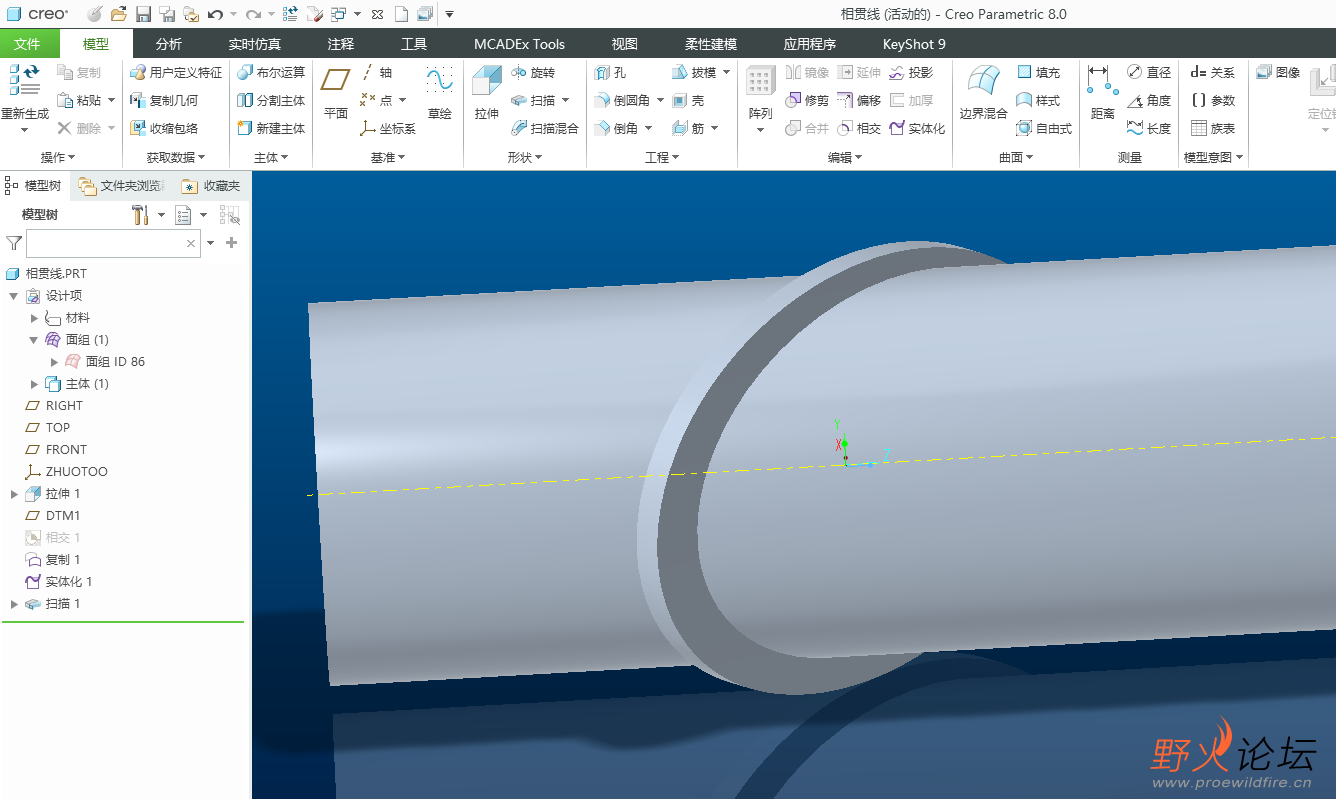
Task: Click the Trim (修剪) tool
Action: click(x=808, y=101)
